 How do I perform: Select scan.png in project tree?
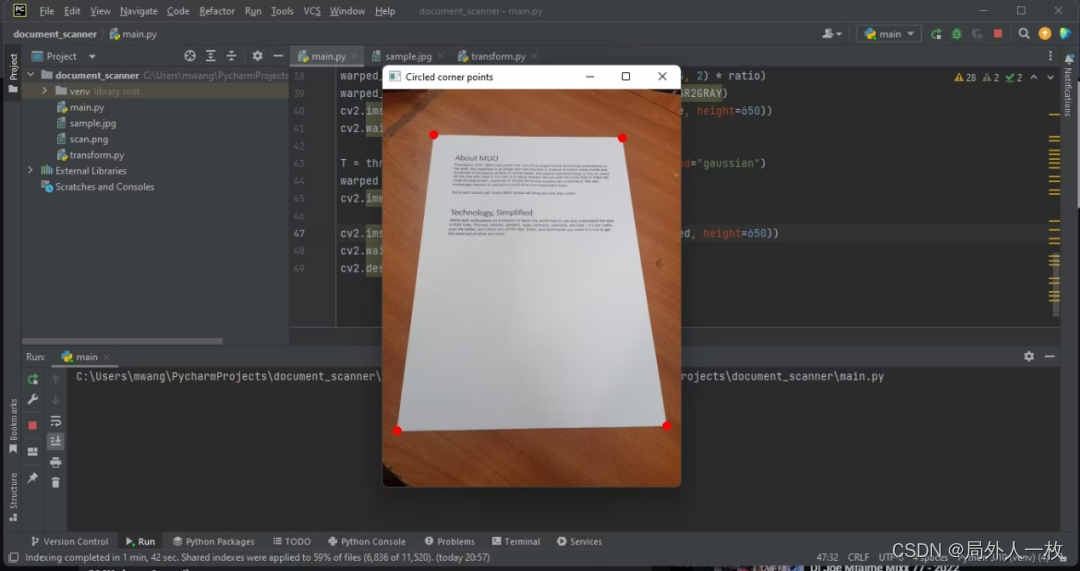(x=88, y=138)
